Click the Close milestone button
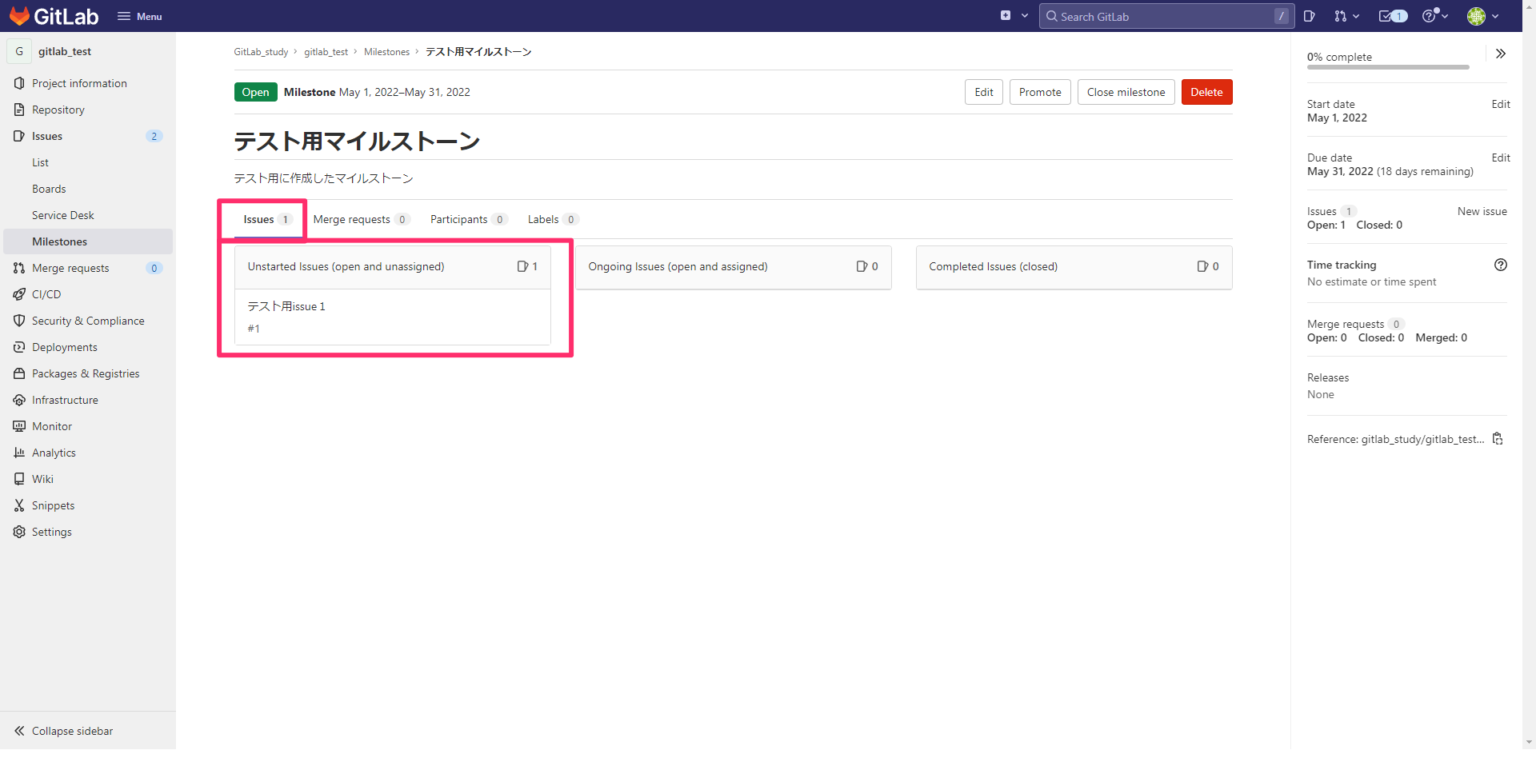Image resolution: width=1536 pixels, height=782 pixels. [1125, 91]
